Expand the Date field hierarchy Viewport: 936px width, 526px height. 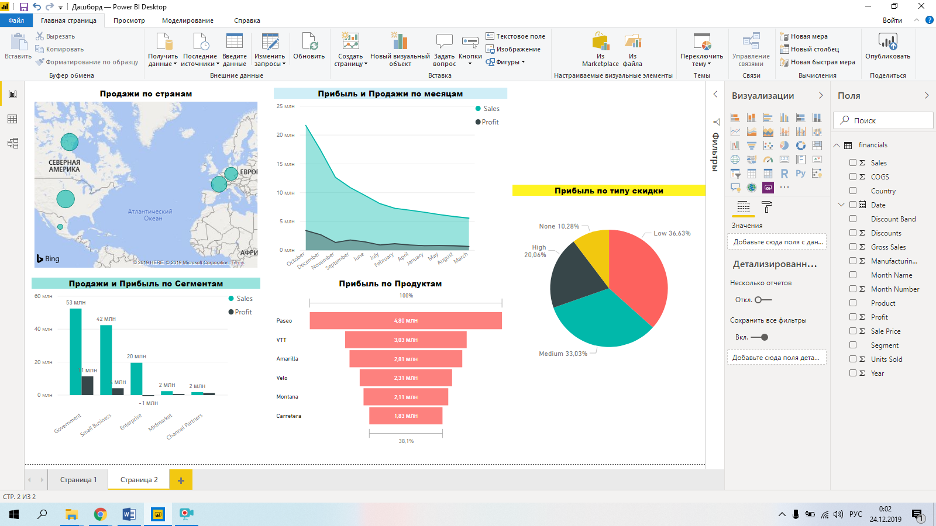[x=841, y=205]
